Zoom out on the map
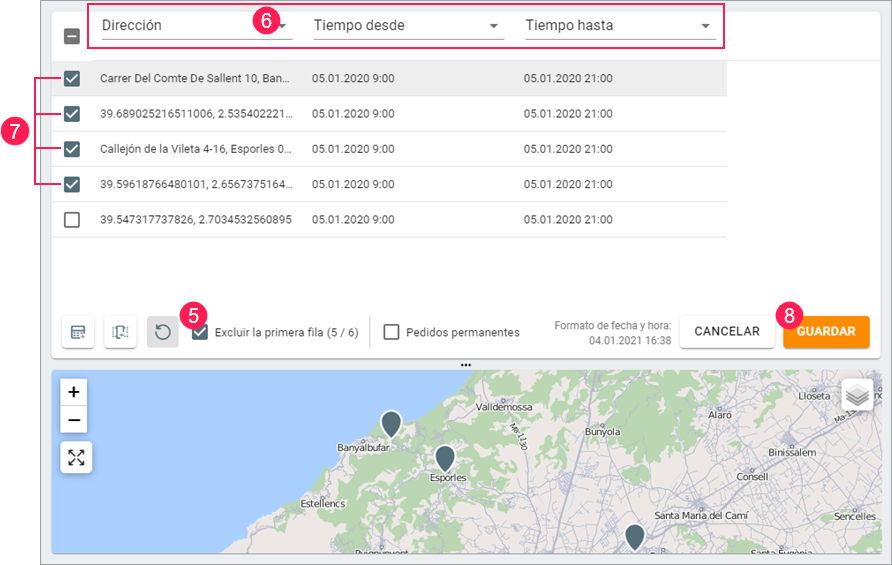The height and width of the screenshot is (565, 892). [x=74, y=420]
